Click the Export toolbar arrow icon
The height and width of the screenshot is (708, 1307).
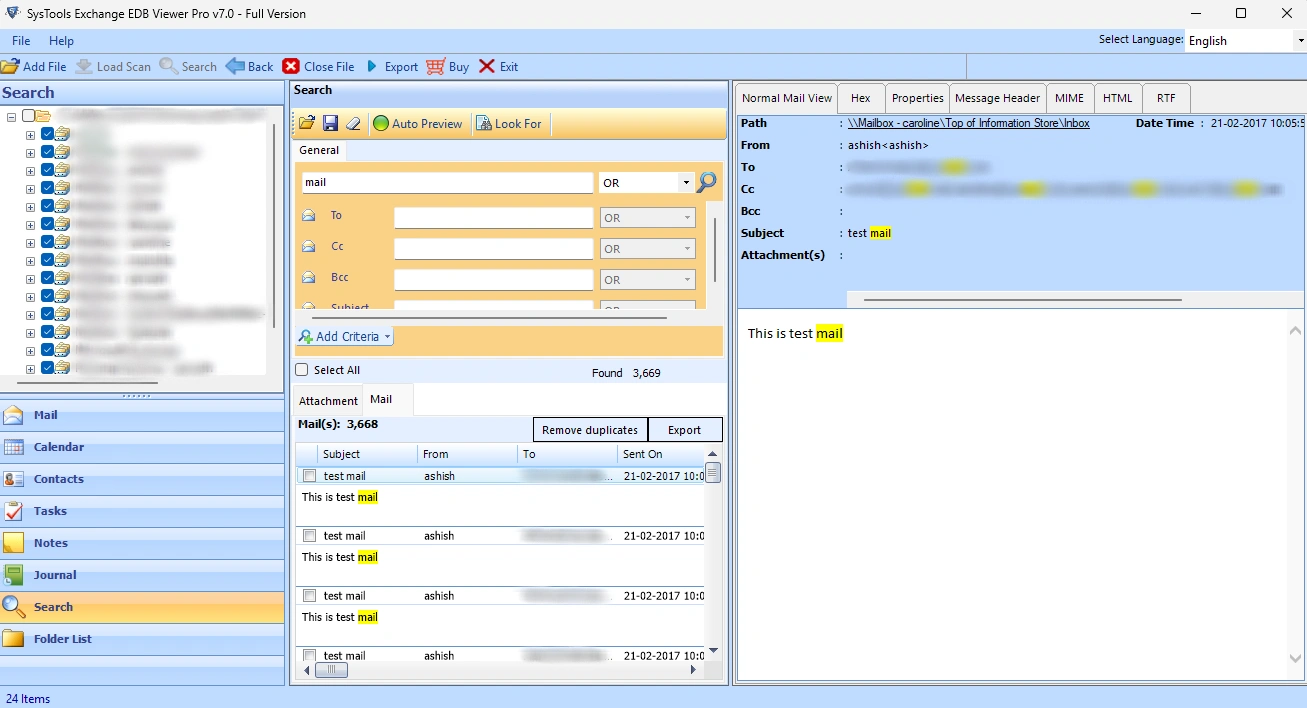[x=372, y=67]
